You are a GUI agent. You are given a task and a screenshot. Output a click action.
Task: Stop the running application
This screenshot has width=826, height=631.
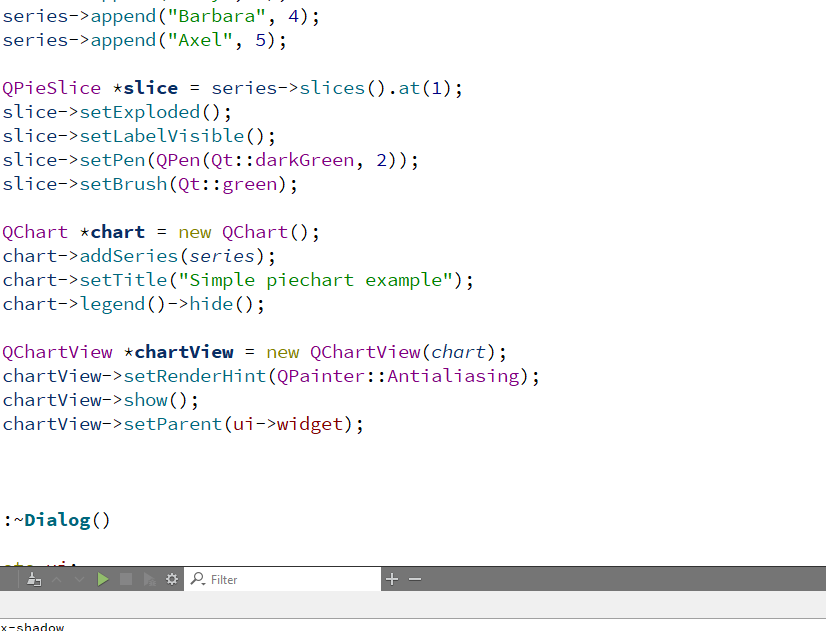(126, 579)
